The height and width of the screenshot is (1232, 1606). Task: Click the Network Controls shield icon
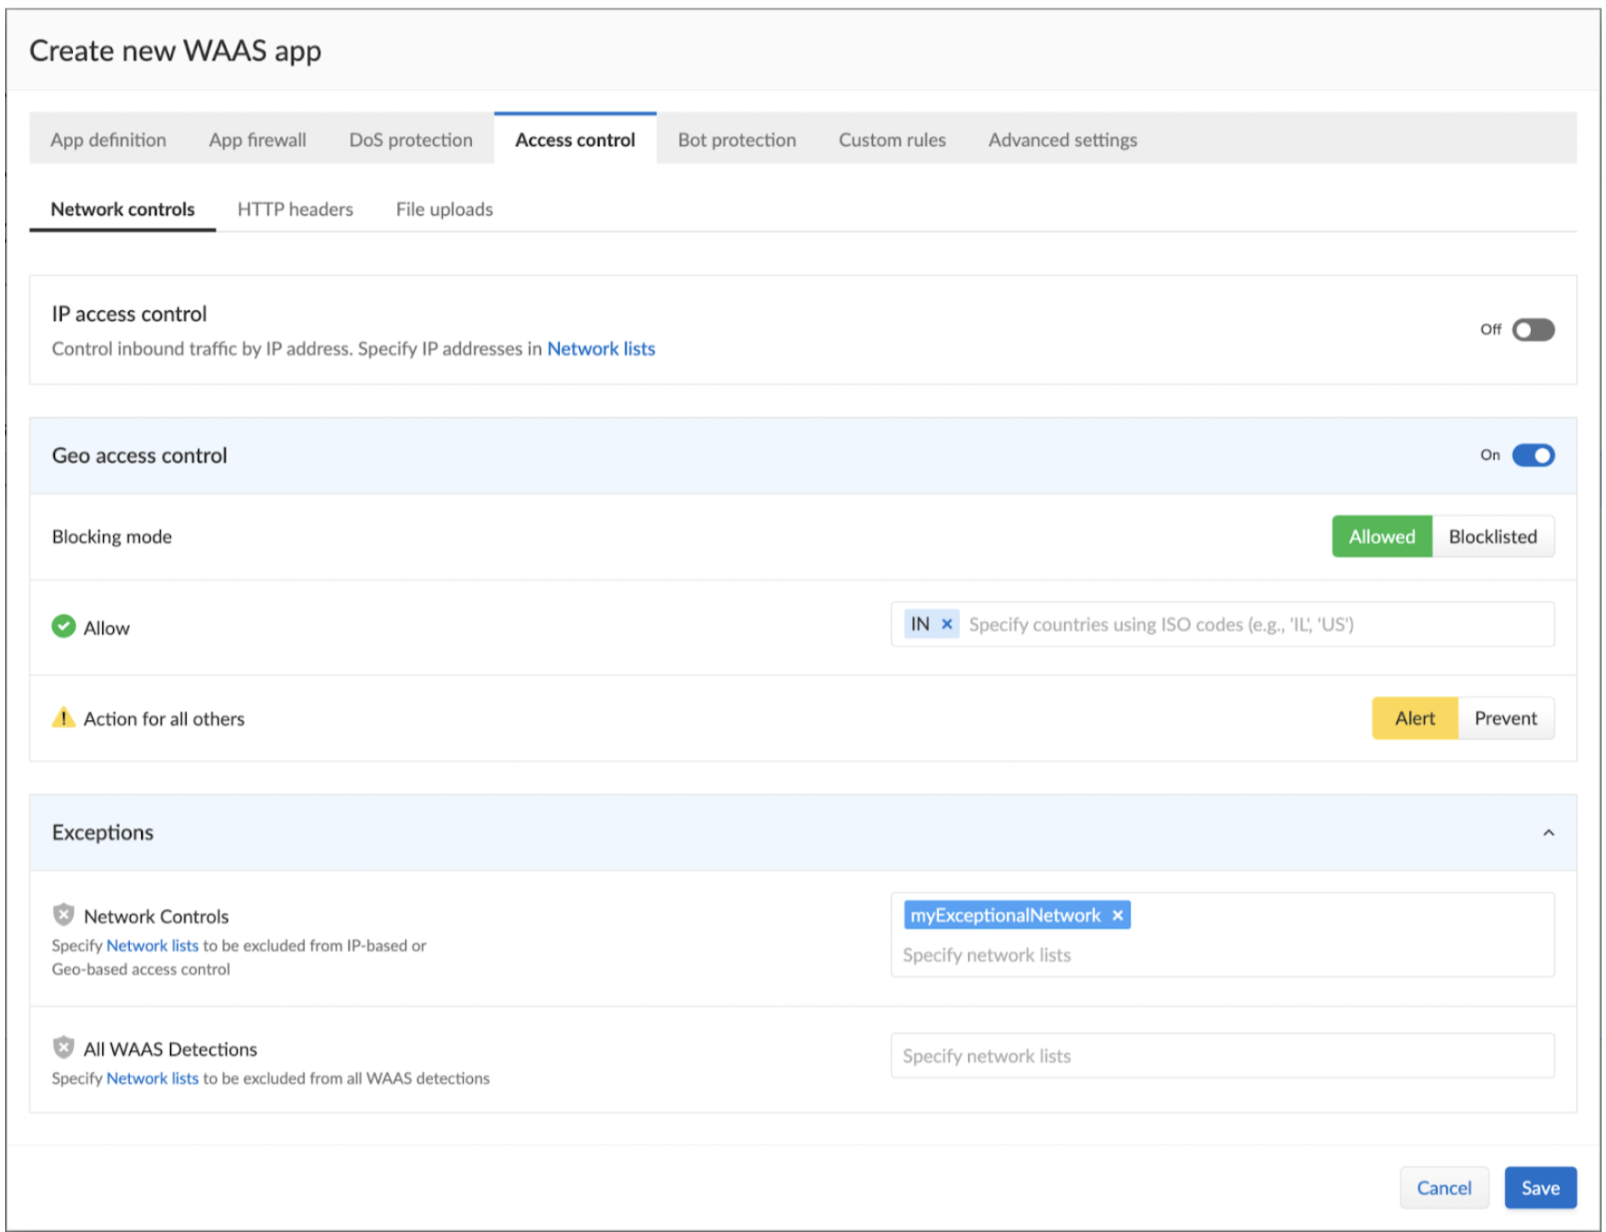click(64, 914)
